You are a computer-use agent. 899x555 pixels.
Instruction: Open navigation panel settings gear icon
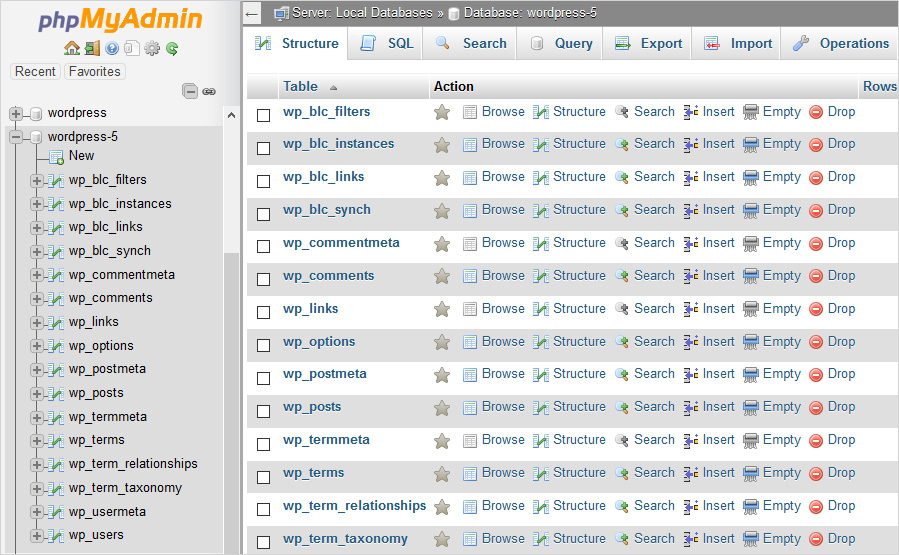(x=152, y=48)
